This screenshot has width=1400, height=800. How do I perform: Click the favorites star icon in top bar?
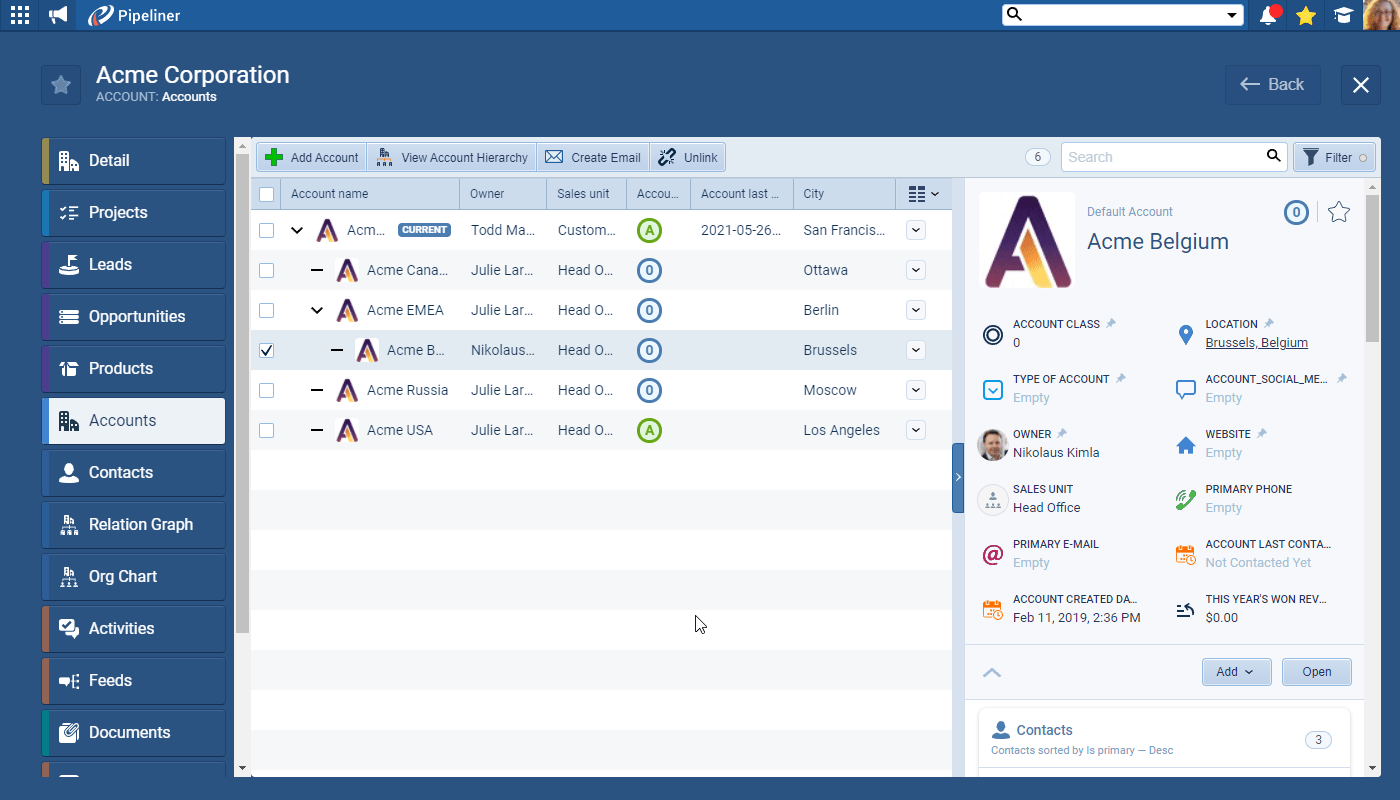pyautogui.click(x=1306, y=15)
